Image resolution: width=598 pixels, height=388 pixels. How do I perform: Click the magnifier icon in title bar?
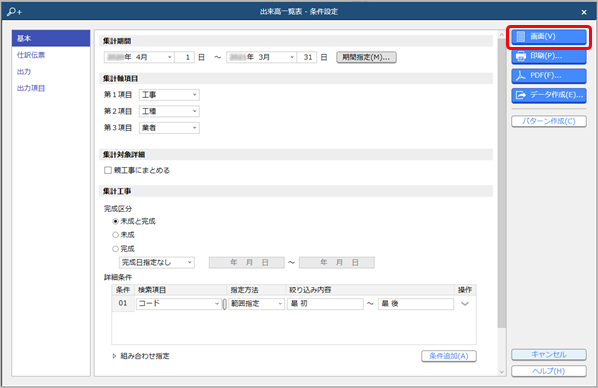click(x=14, y=11)
